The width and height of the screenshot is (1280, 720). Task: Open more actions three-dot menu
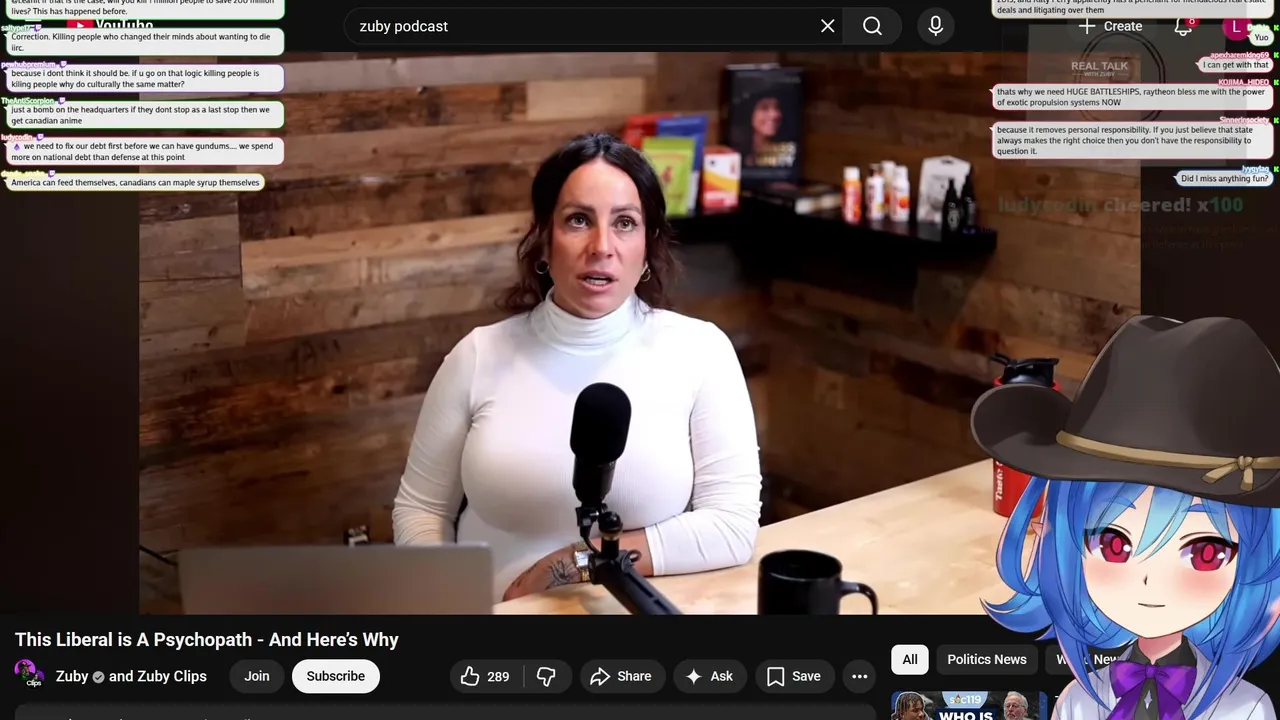[x=859, y=677]
